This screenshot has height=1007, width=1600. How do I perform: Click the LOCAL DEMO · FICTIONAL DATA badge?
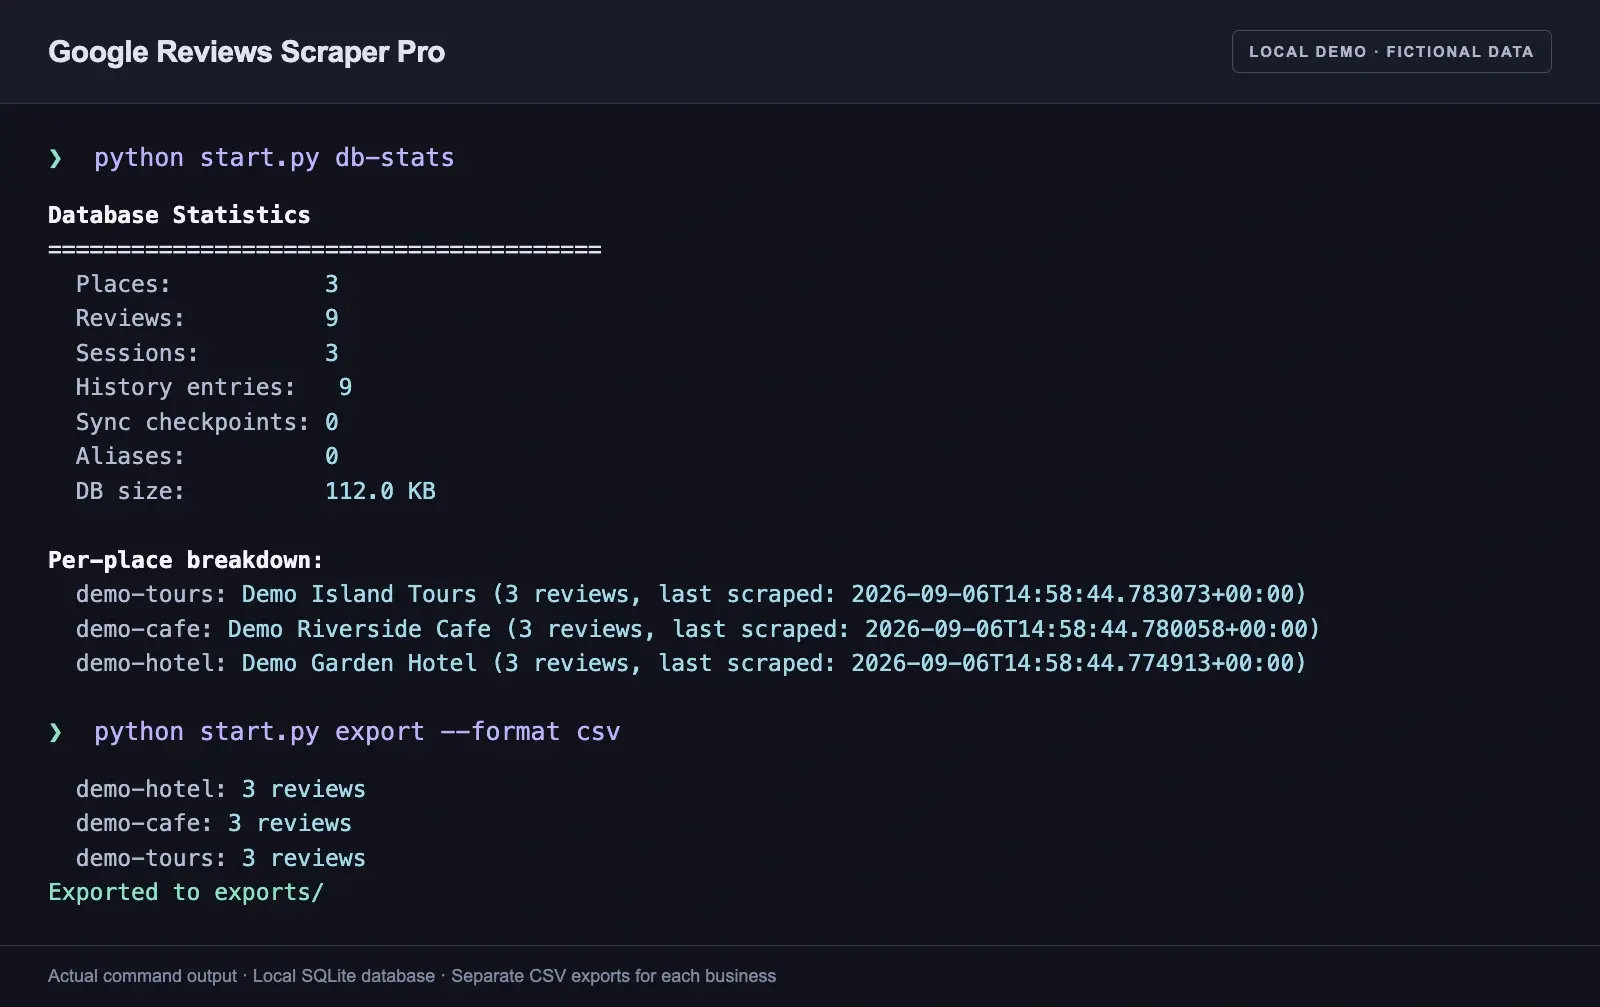tap(1391, 52)
